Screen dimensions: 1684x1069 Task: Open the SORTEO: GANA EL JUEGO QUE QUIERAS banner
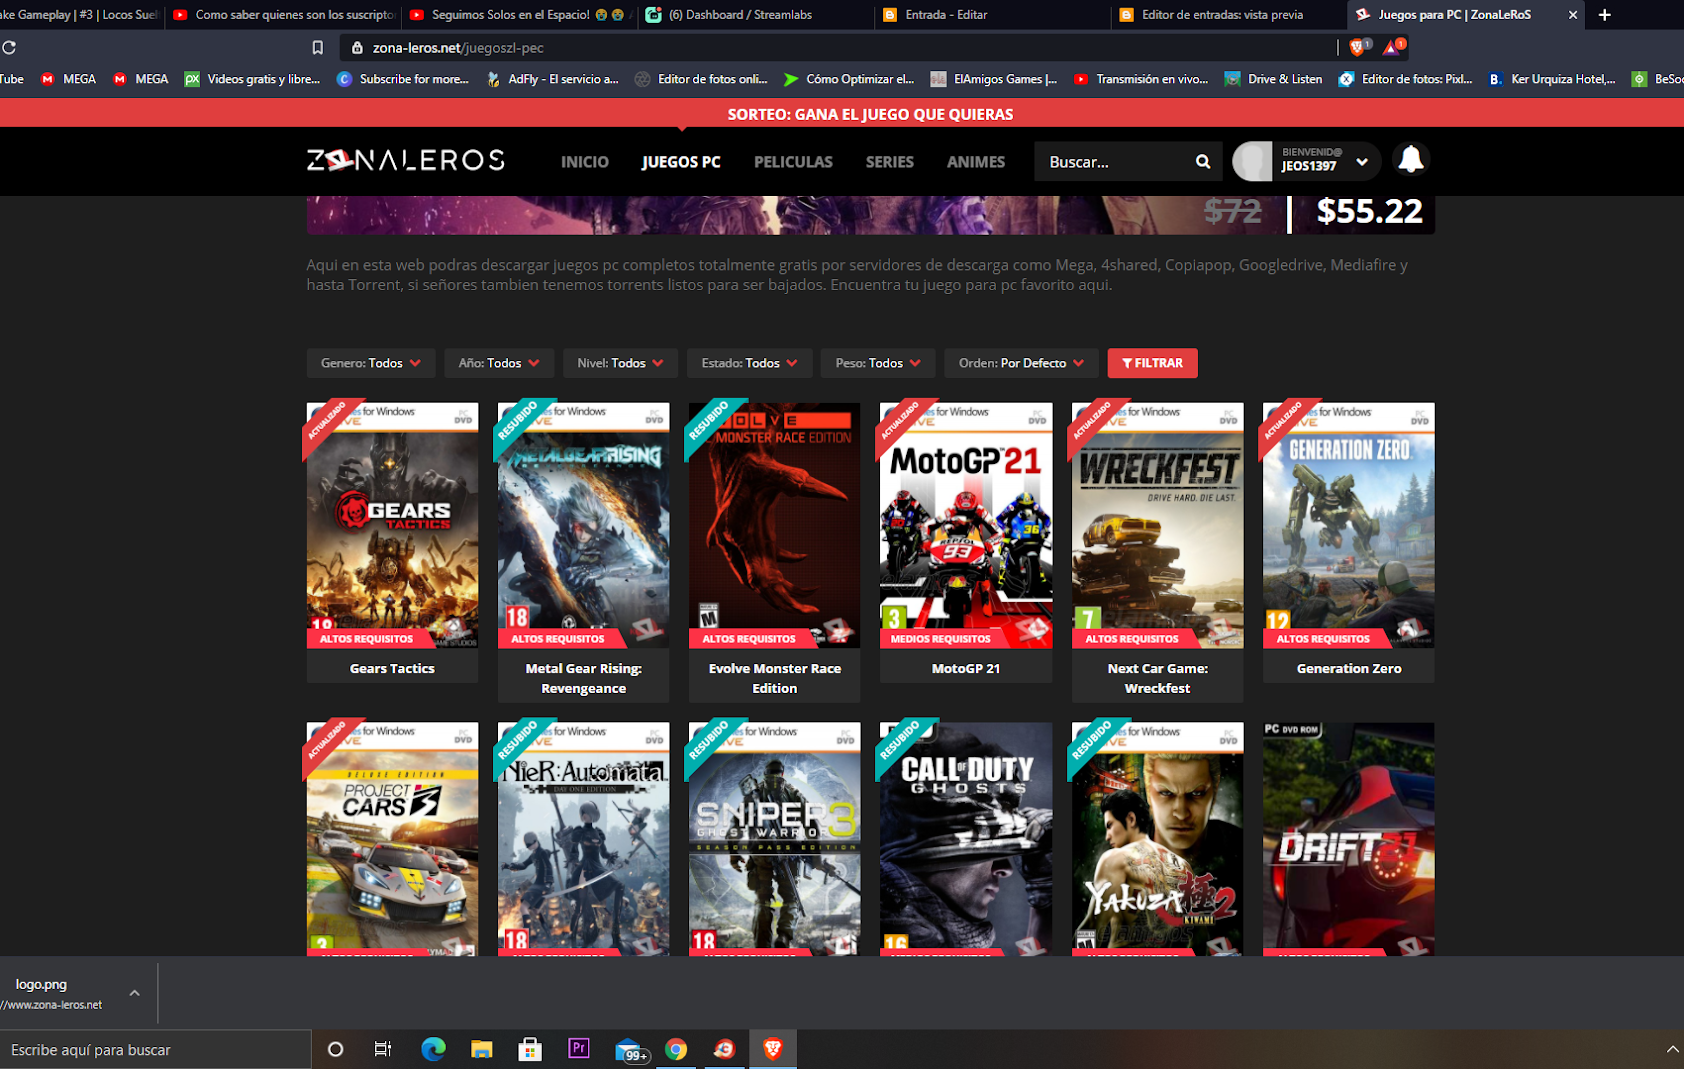[x=870, y=114]
